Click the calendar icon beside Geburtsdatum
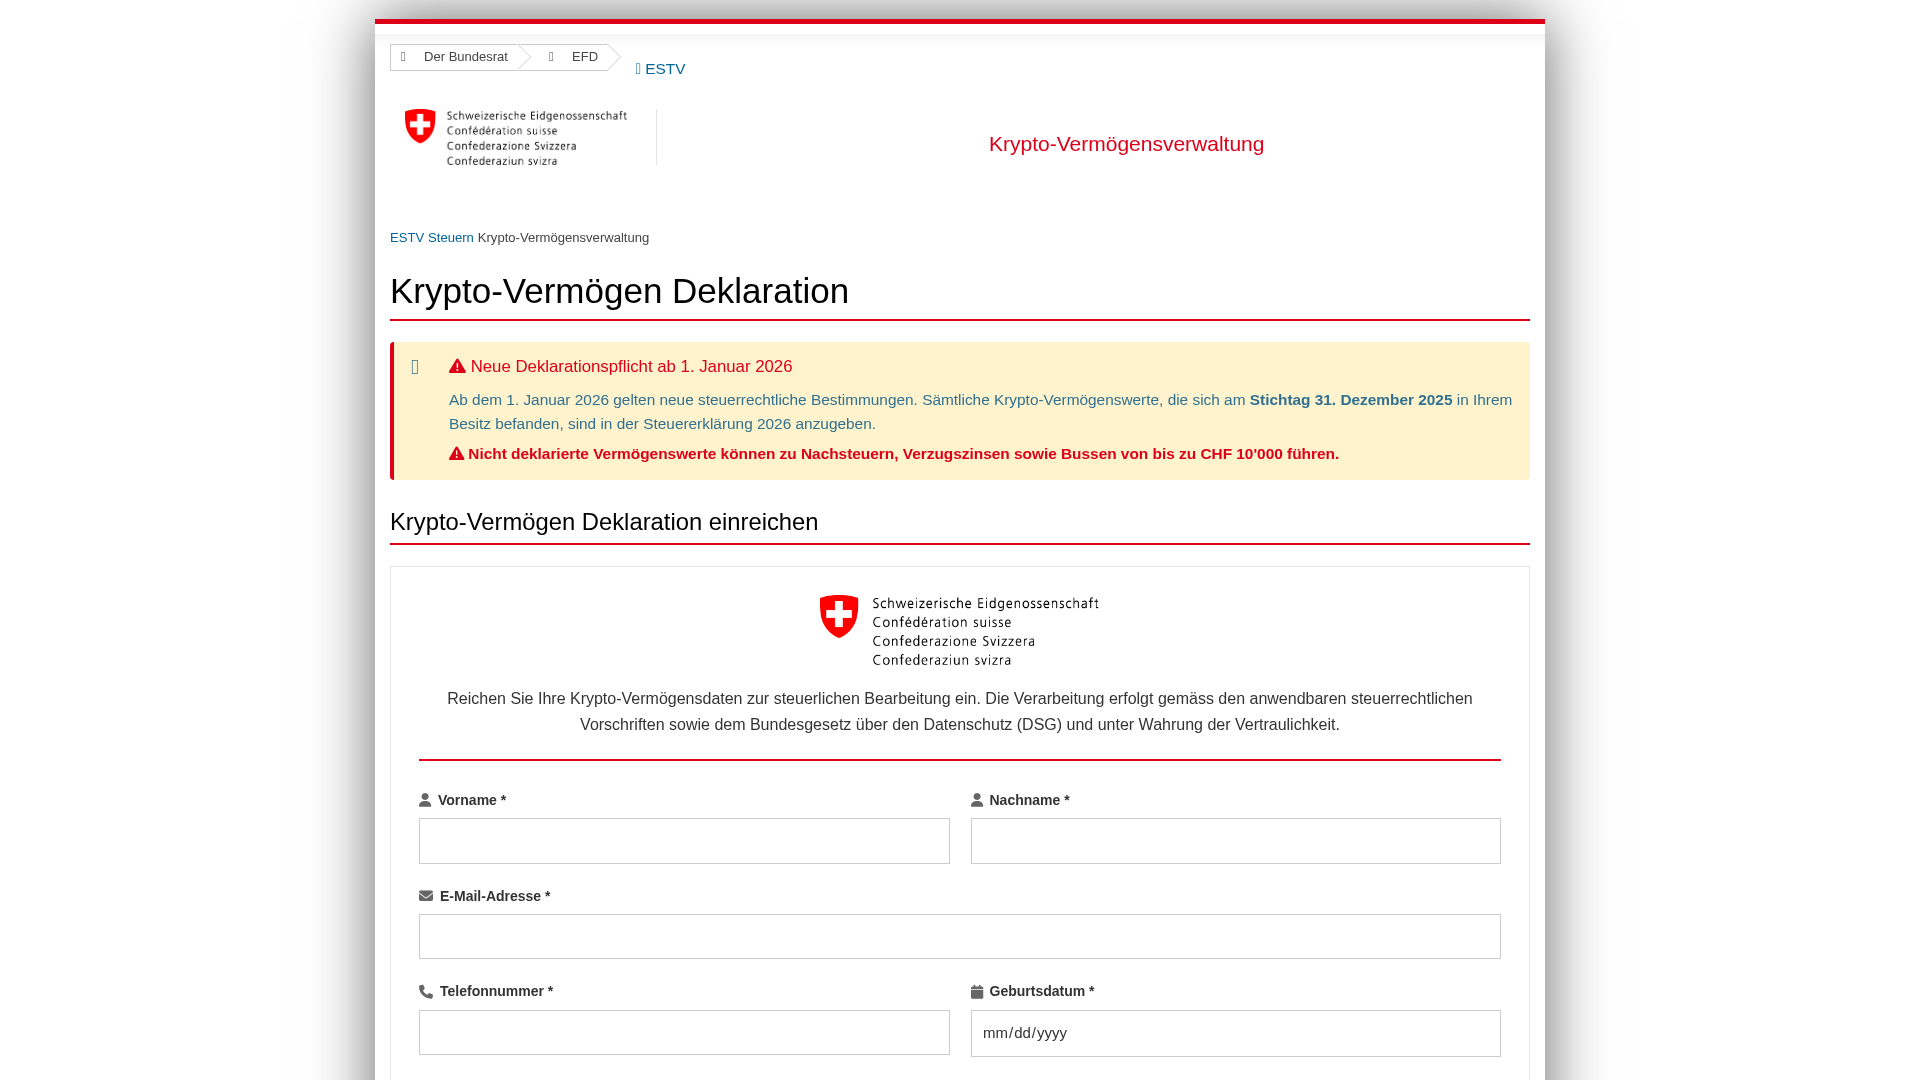 click(x=977, y=992)
